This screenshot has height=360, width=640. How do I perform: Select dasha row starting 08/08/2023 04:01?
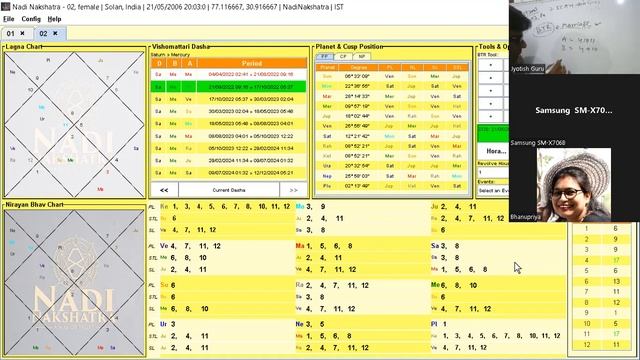[x=229, y=136]
